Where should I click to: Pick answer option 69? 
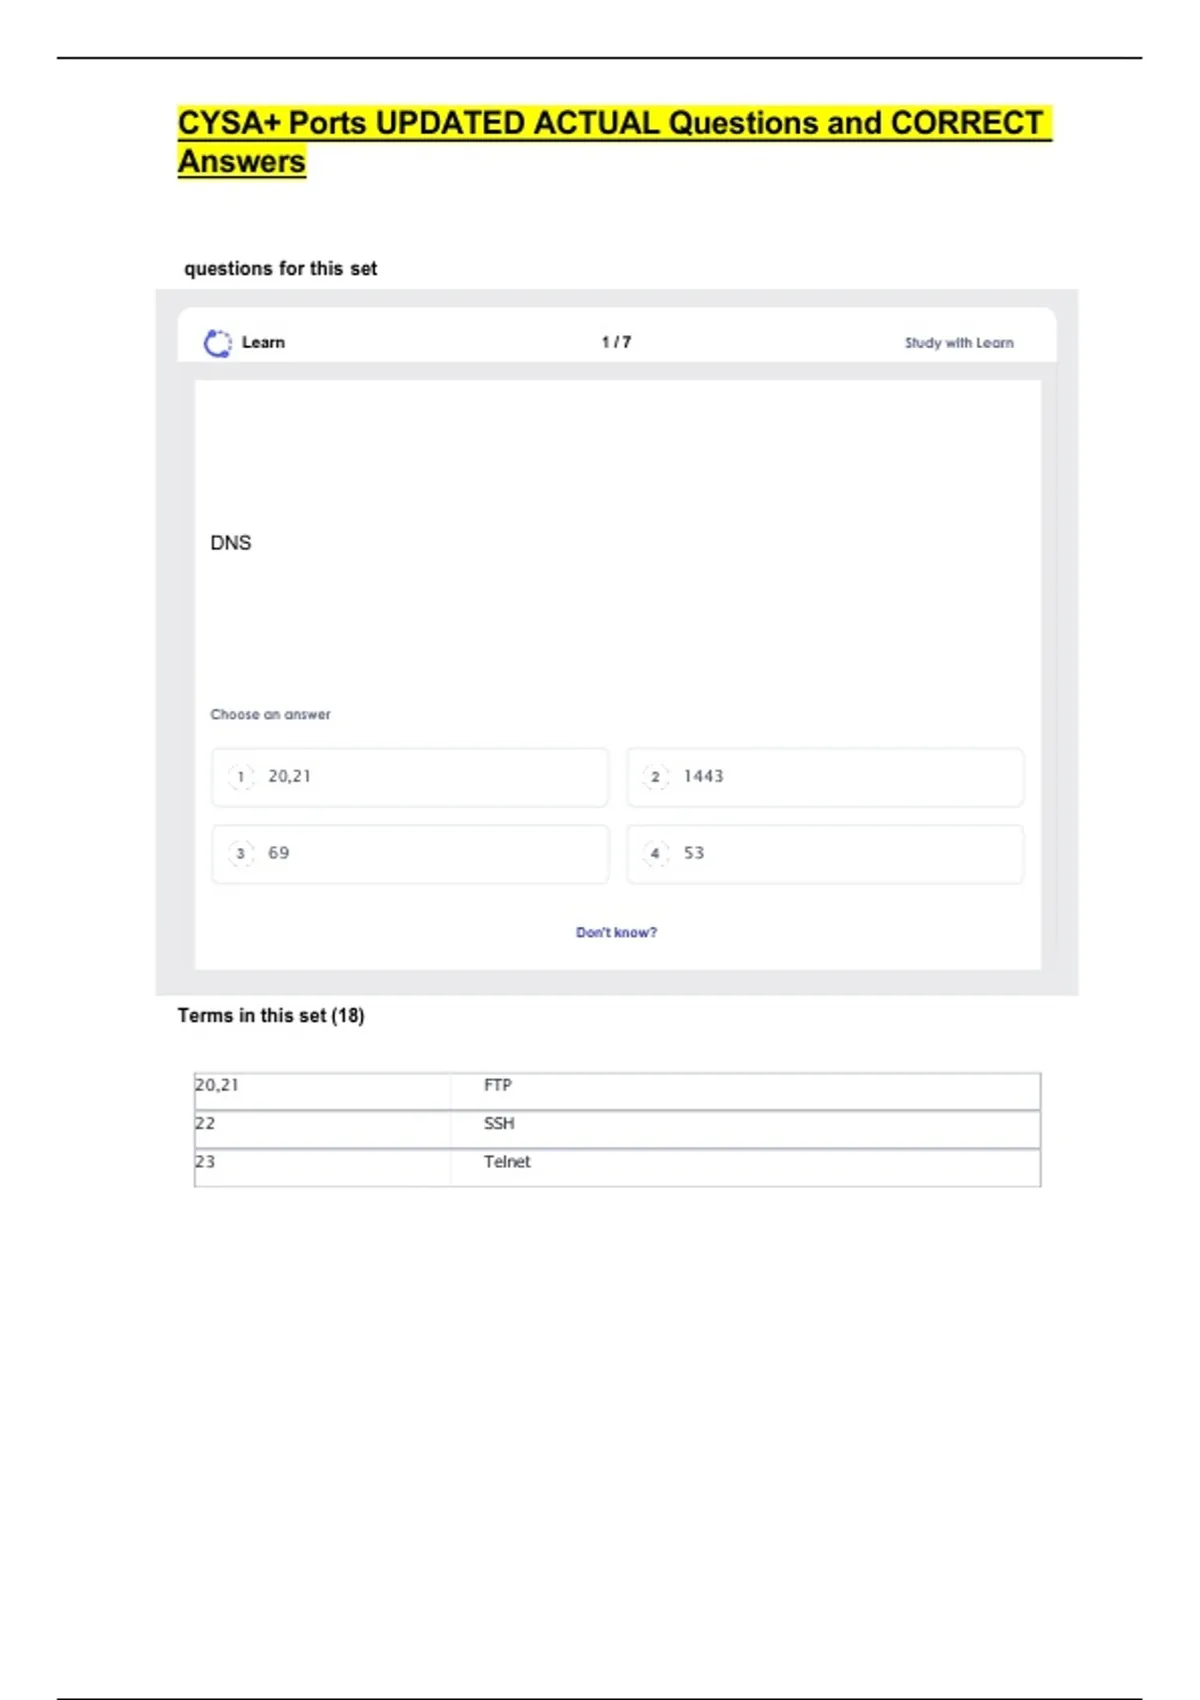pos(409,854)
